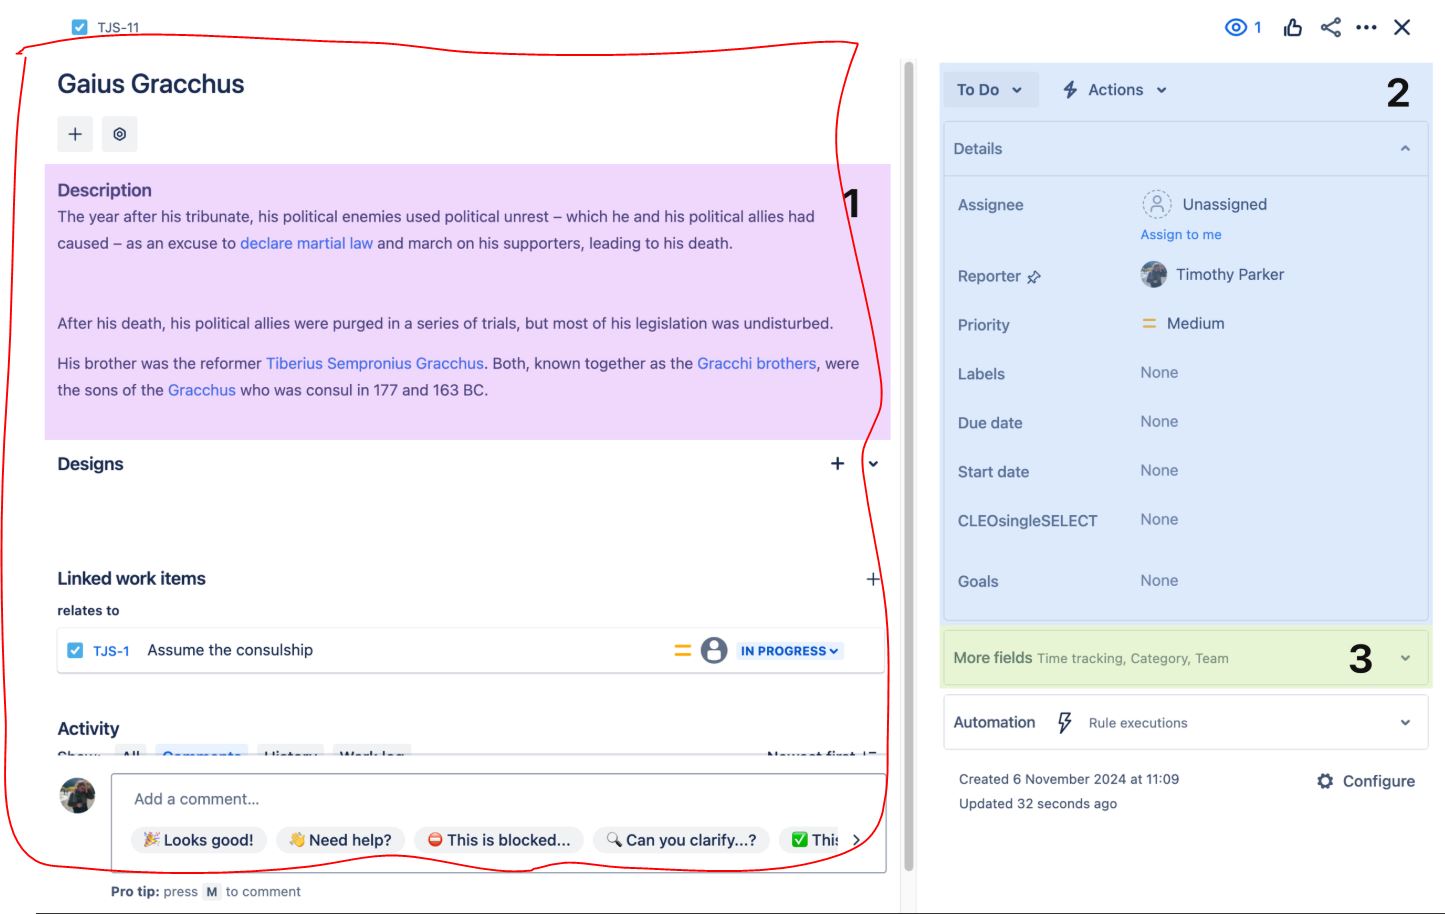Click the watch eye icon
The height and width of the screenshot is (914, 1445).
click(x=1236, y=27)
